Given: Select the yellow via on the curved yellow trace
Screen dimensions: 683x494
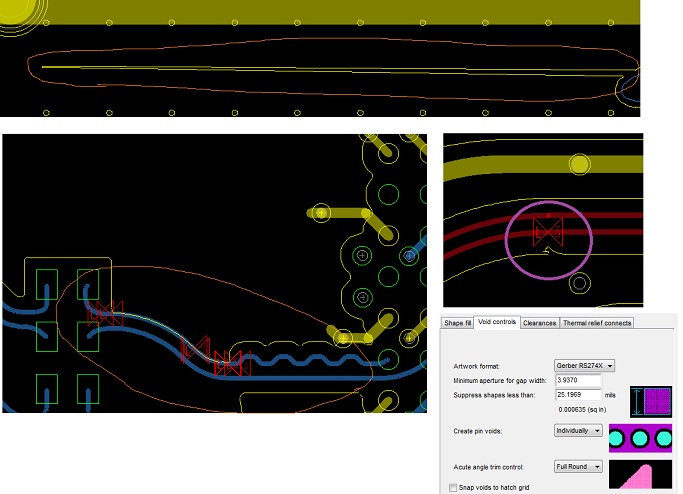Looking at the screenshot, I should pos(578,163).
